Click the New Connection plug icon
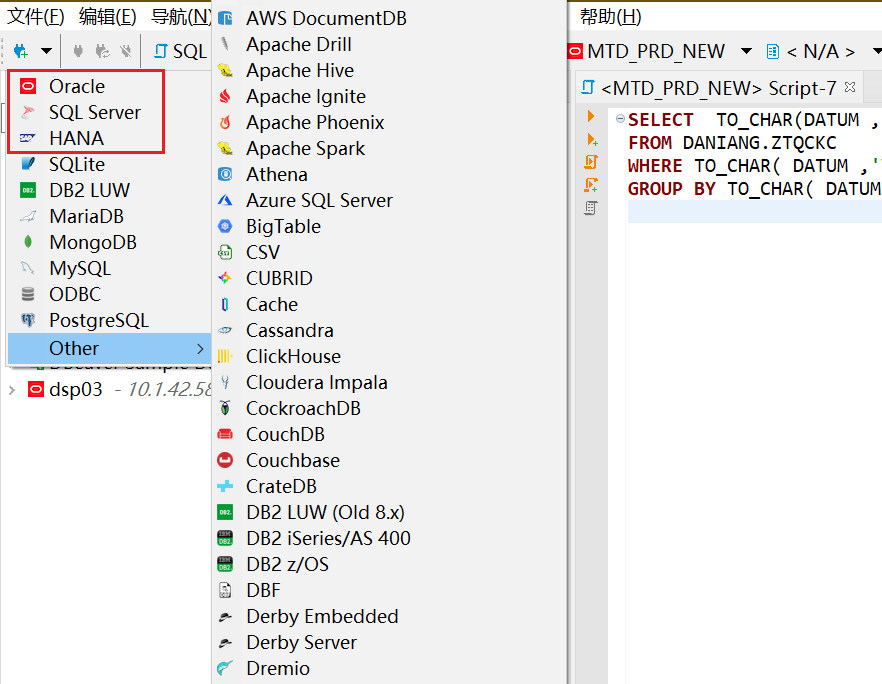The height and width of the screenshot is (684, 882). tap(21, 51)
